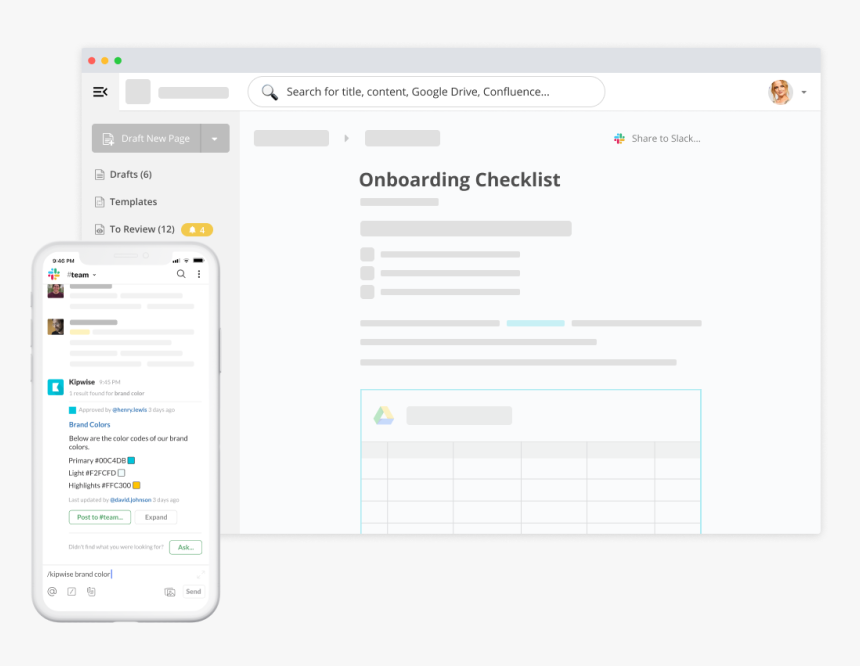Tick the third checklist checkbox in the document
This screenshot has height=666, width=860.
pyautogui.click(x=367, y=292)
